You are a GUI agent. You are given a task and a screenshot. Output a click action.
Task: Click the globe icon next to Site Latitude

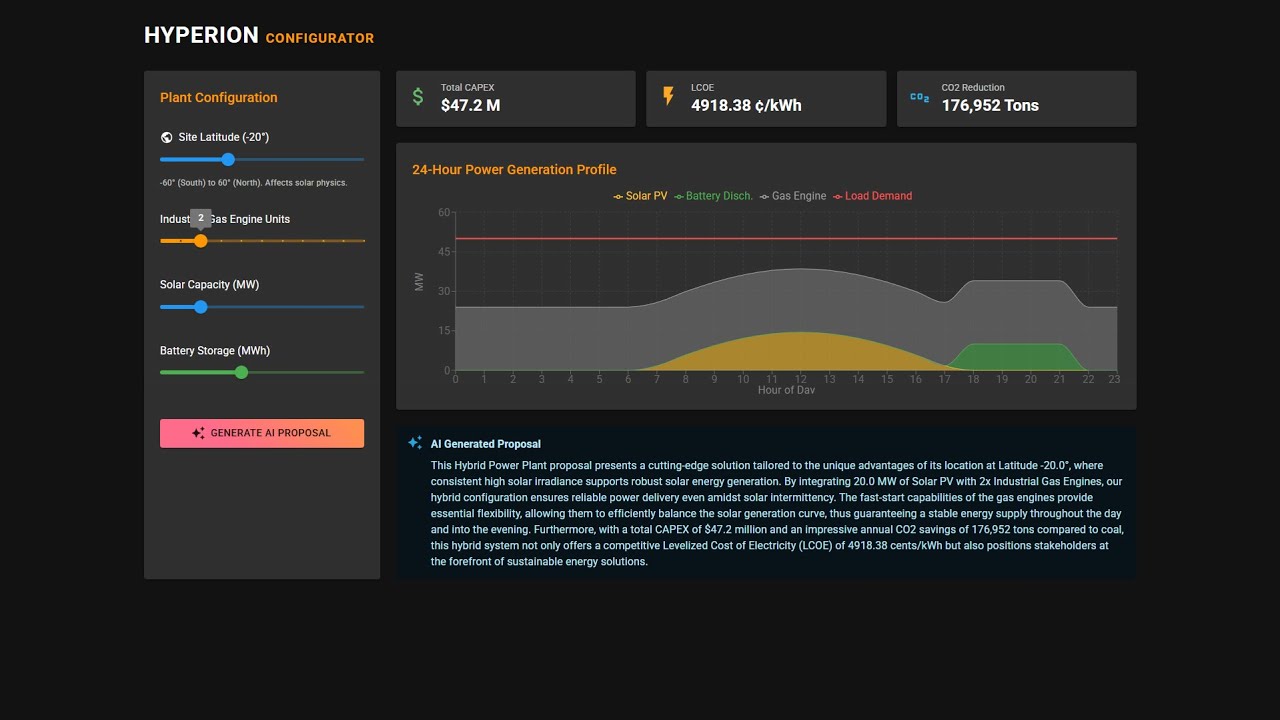tap(165, 136)
